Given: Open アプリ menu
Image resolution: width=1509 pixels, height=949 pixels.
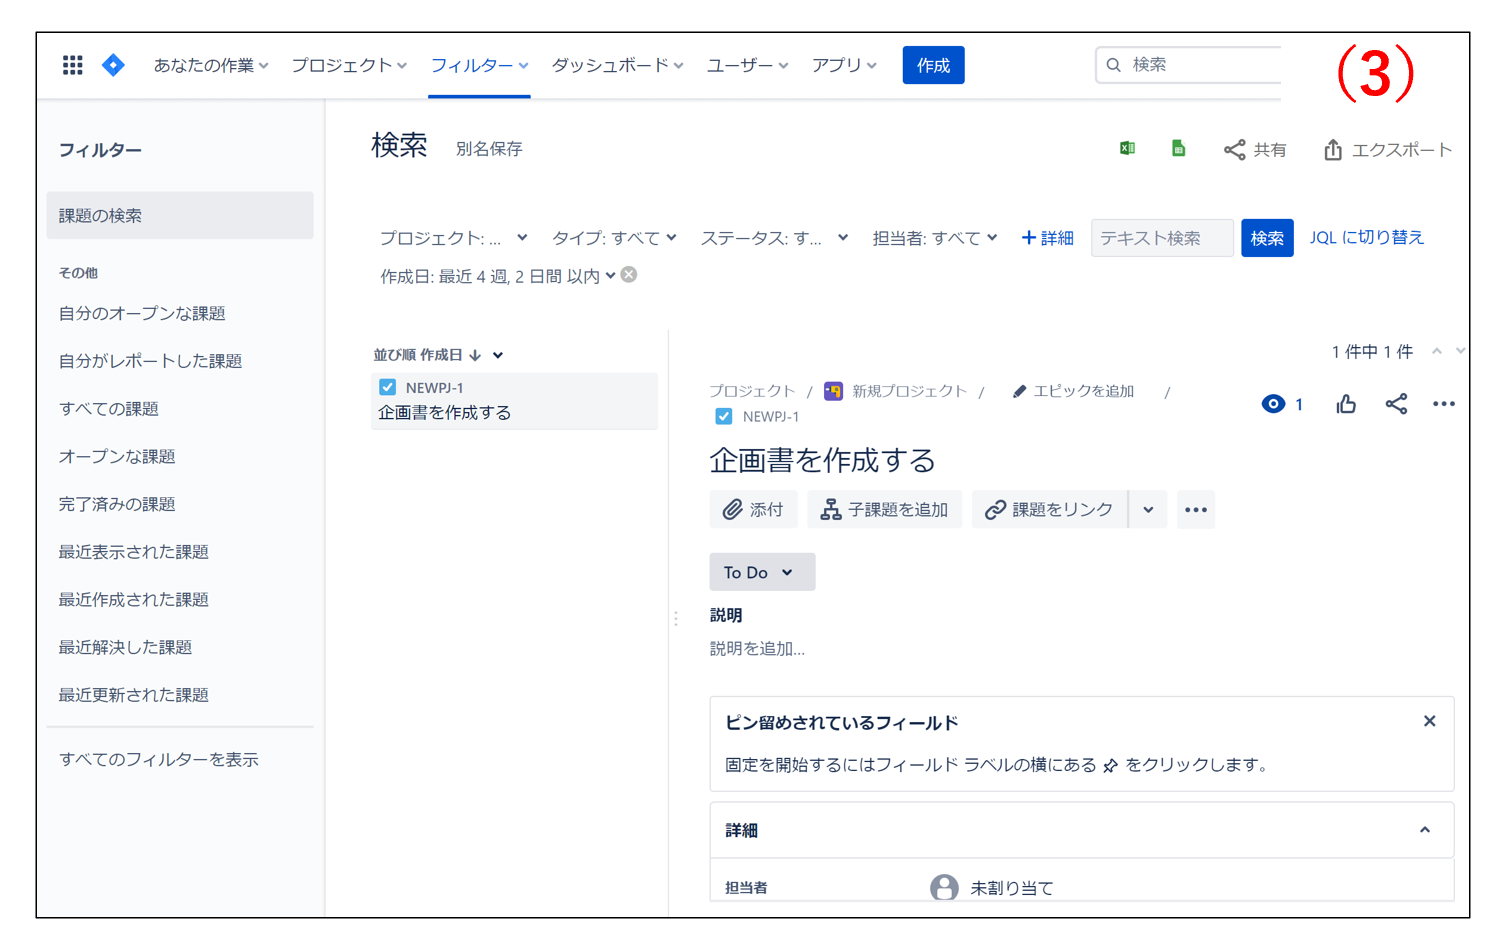Looking at the screenshot, I should pos(844,65).
